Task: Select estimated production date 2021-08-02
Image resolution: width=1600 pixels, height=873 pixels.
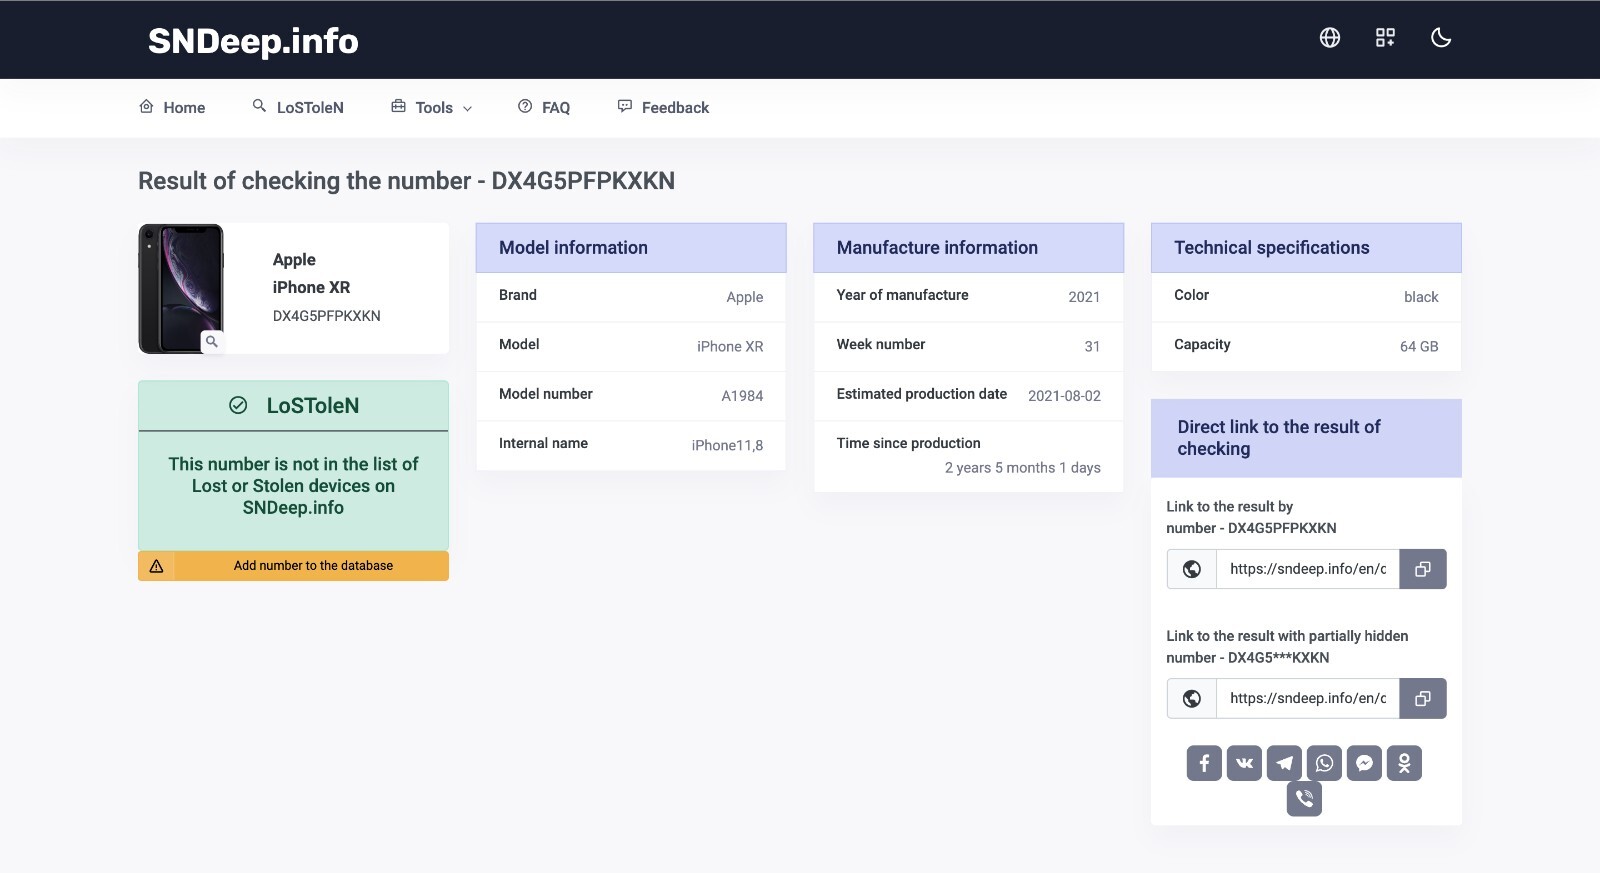Action: point(1064,396)
